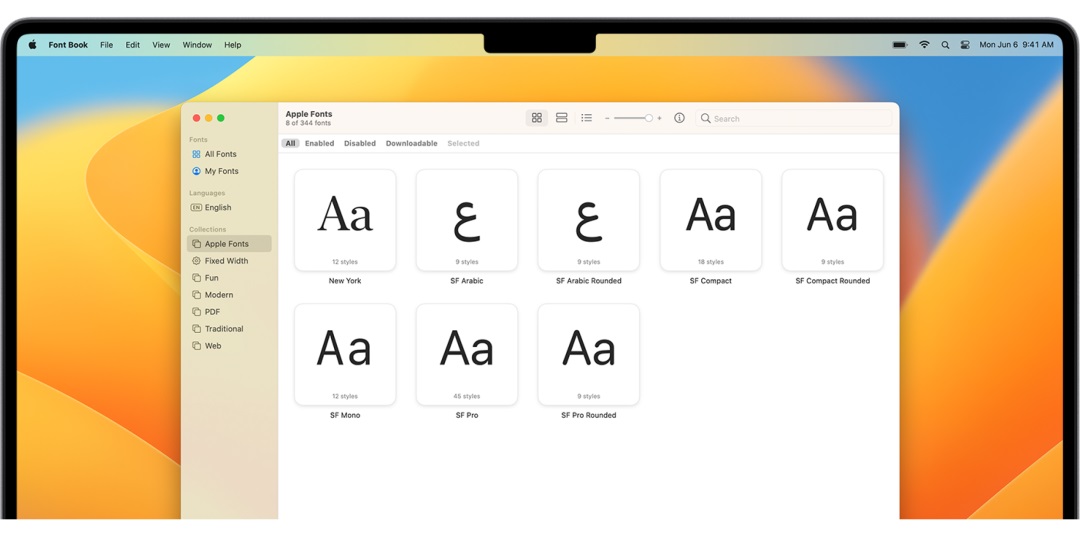
Task: Open the Wi-Fi menu icon
Action: pyautogui.click(x=924, y=45)
